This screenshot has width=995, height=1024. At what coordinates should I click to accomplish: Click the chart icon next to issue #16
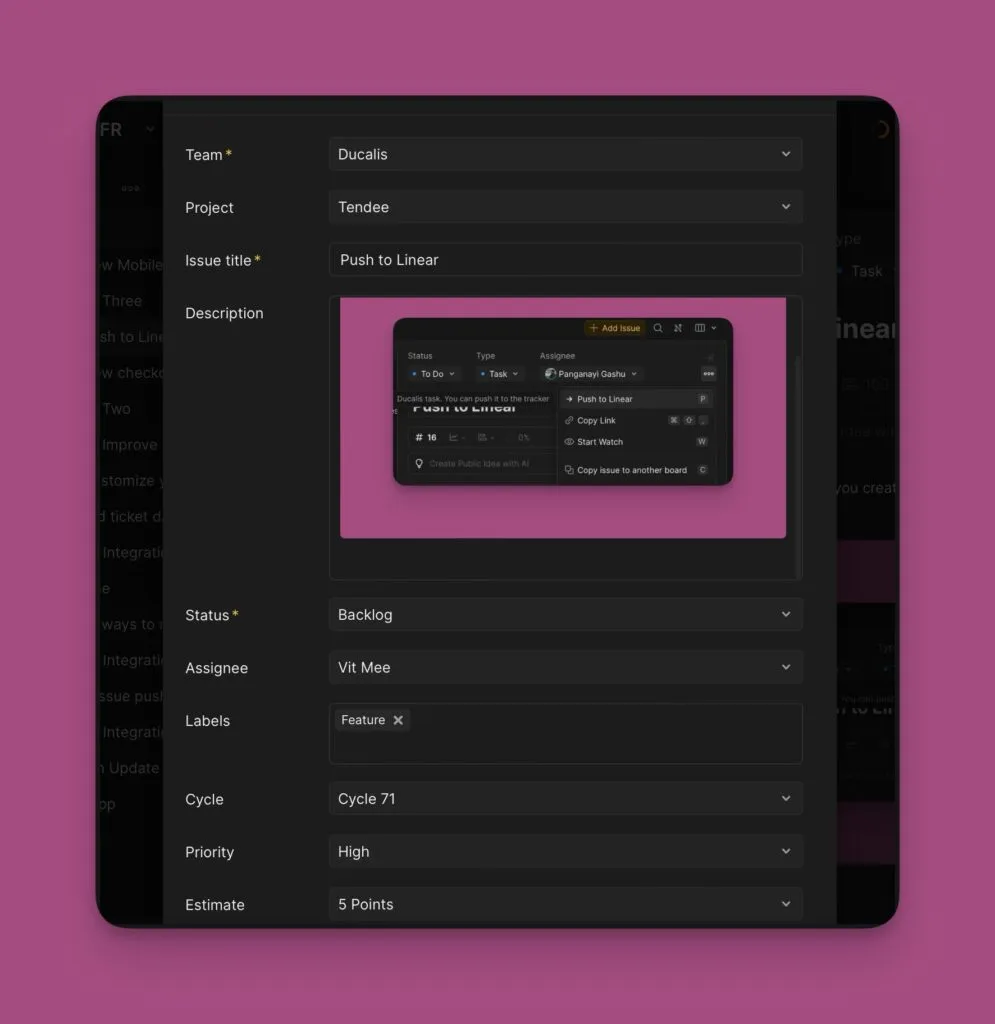[x=454, y=438]
